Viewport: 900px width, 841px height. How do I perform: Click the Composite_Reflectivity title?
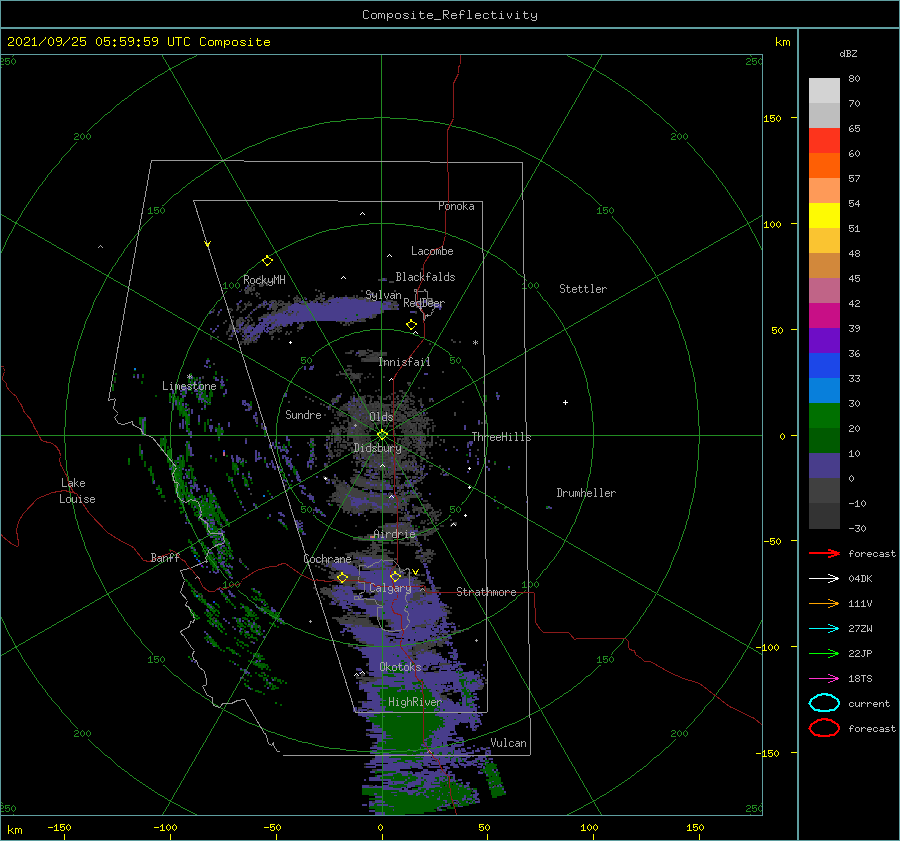coord(450,15)
